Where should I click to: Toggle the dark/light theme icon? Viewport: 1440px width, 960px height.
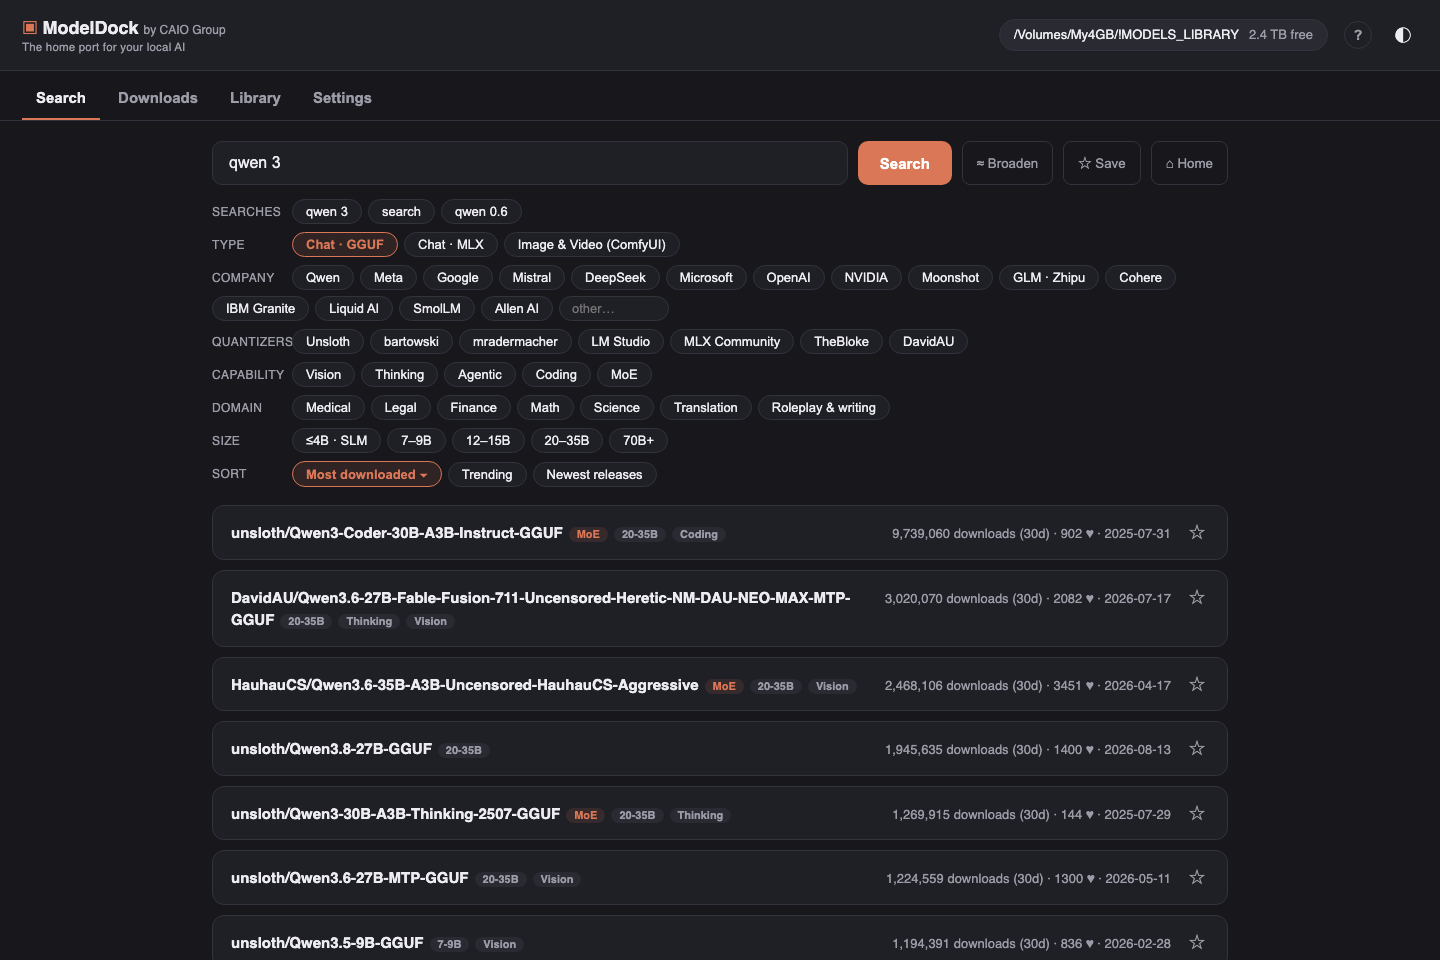click(x=1403, y=35)
